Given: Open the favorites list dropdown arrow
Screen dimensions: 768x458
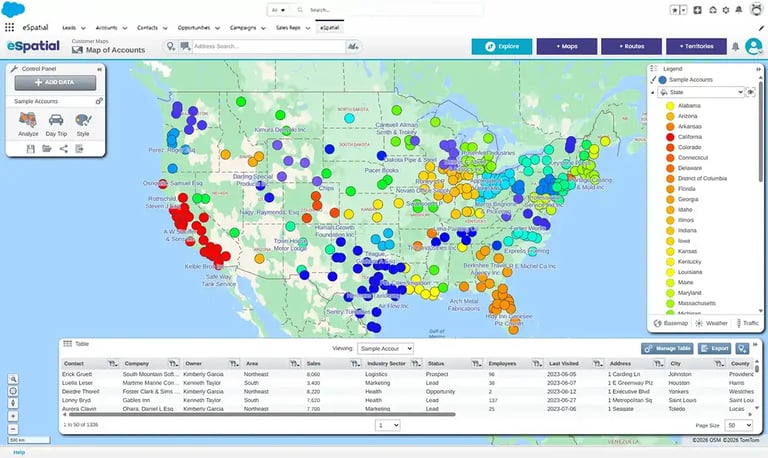Looking at the screenshot, I should tap(684, 10).
